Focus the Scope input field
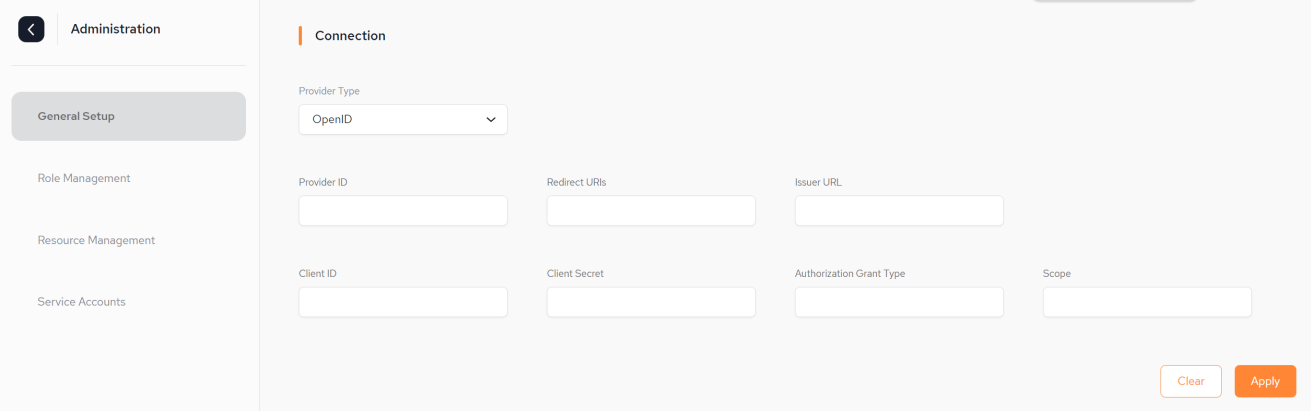 pos(1147,302)
